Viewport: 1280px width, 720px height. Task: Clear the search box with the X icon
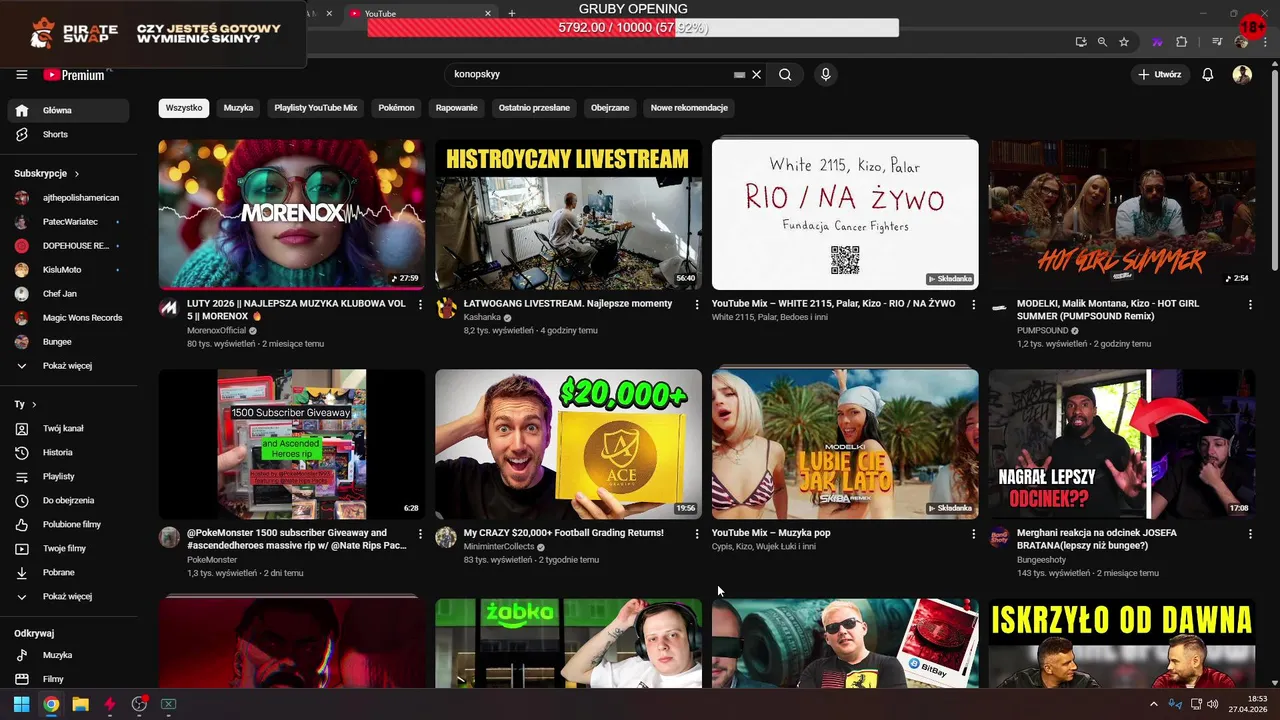pos(757,74)
